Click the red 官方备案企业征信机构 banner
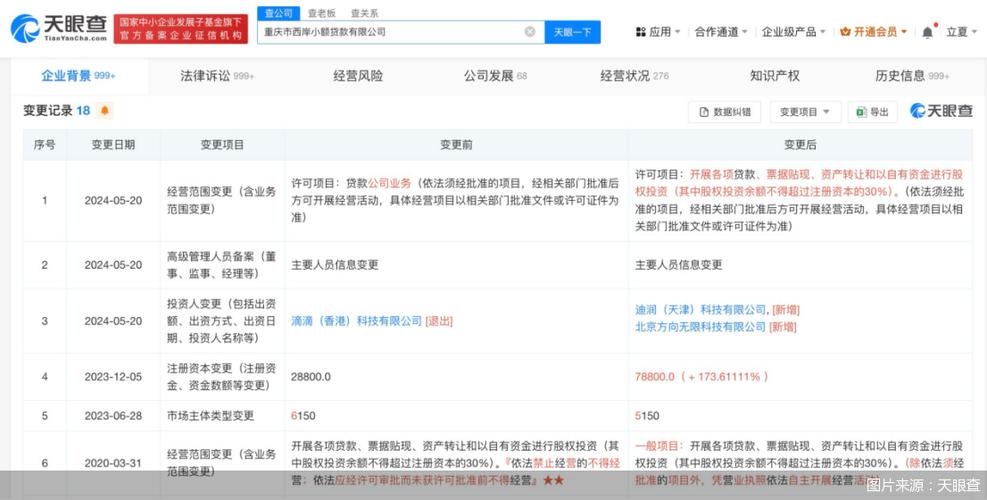 (x=181, y=29)
